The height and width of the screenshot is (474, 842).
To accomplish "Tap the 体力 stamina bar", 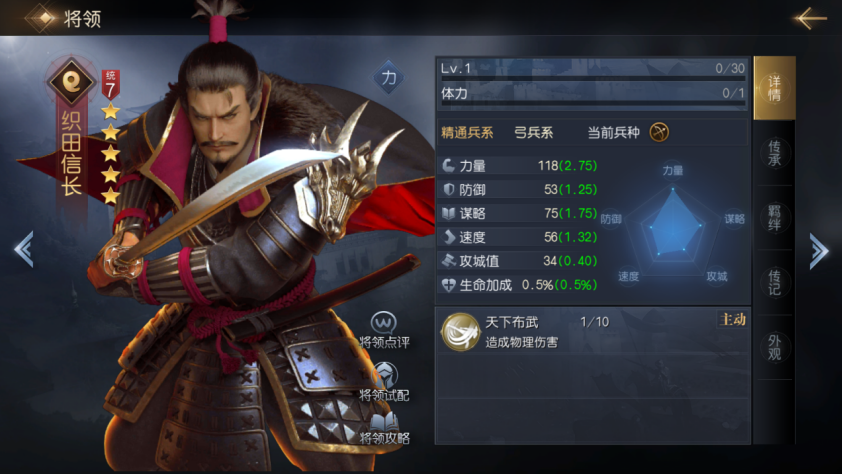I will tap(593, 103).
